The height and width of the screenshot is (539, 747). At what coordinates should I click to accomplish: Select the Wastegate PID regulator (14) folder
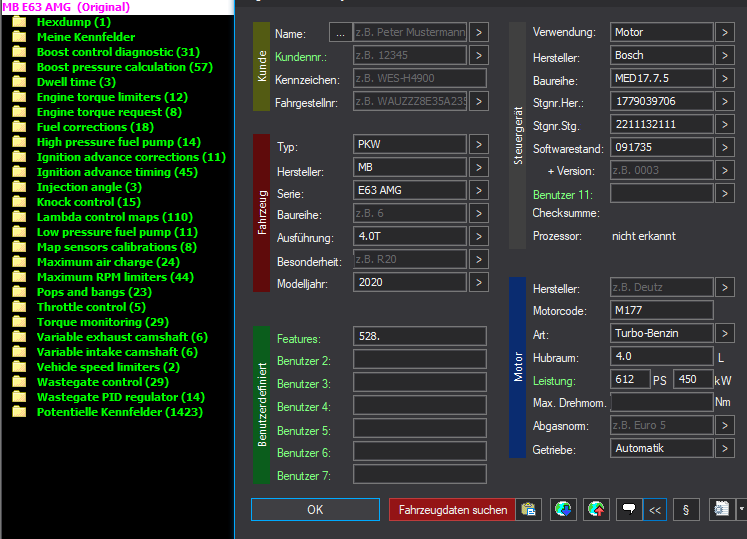[121, 397]
